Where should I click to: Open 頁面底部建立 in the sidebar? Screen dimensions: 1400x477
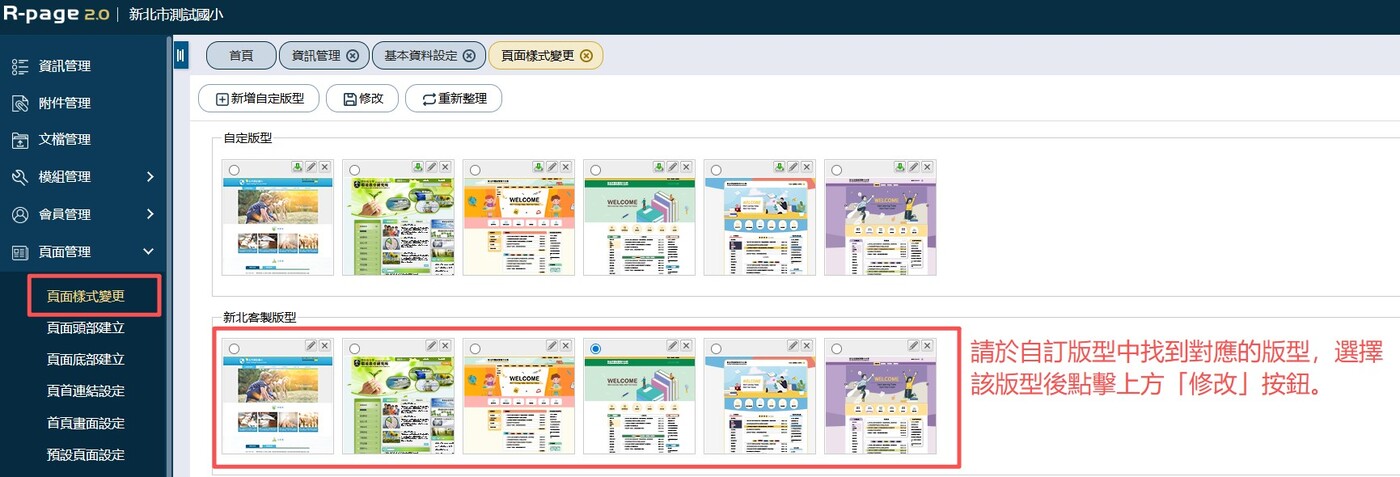coord(86,359)
